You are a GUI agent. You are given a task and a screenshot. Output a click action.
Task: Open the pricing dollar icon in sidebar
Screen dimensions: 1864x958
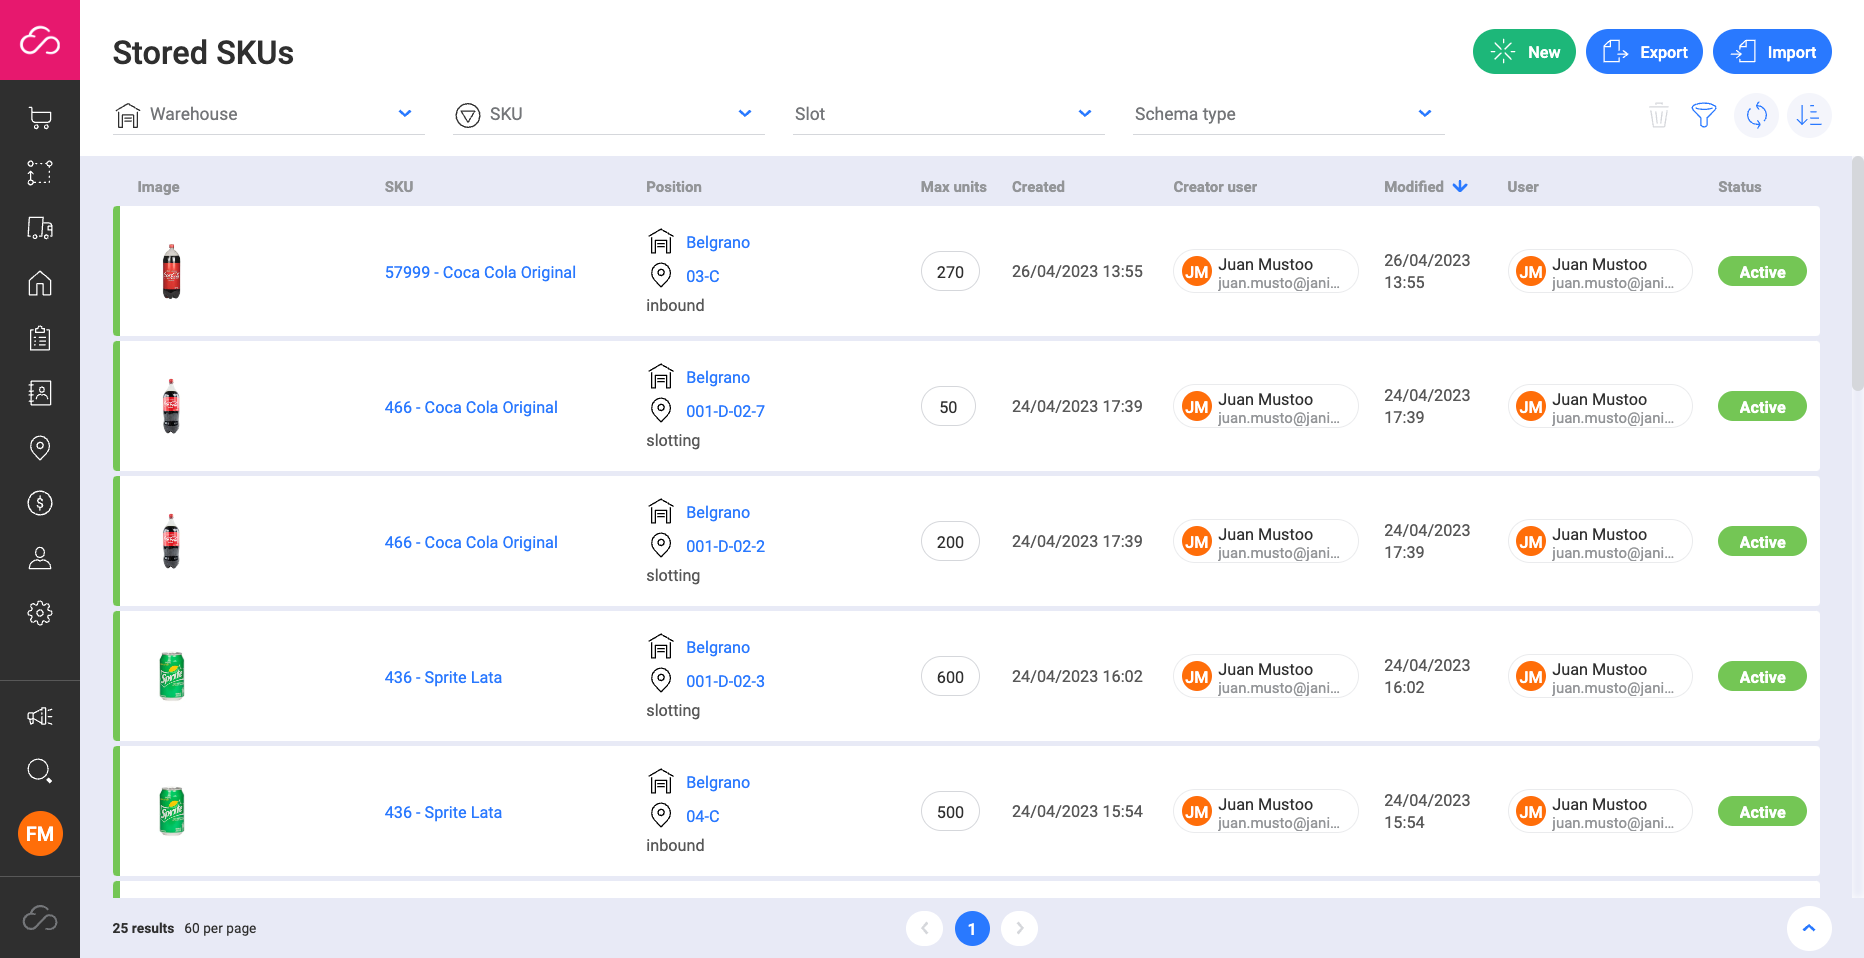[x=40, y=503]
